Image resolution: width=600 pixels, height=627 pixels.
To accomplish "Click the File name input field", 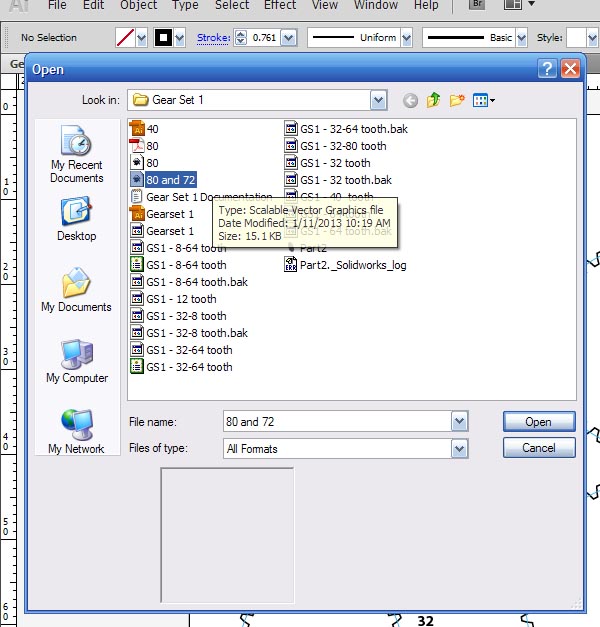I will click(x=337, y=421).
